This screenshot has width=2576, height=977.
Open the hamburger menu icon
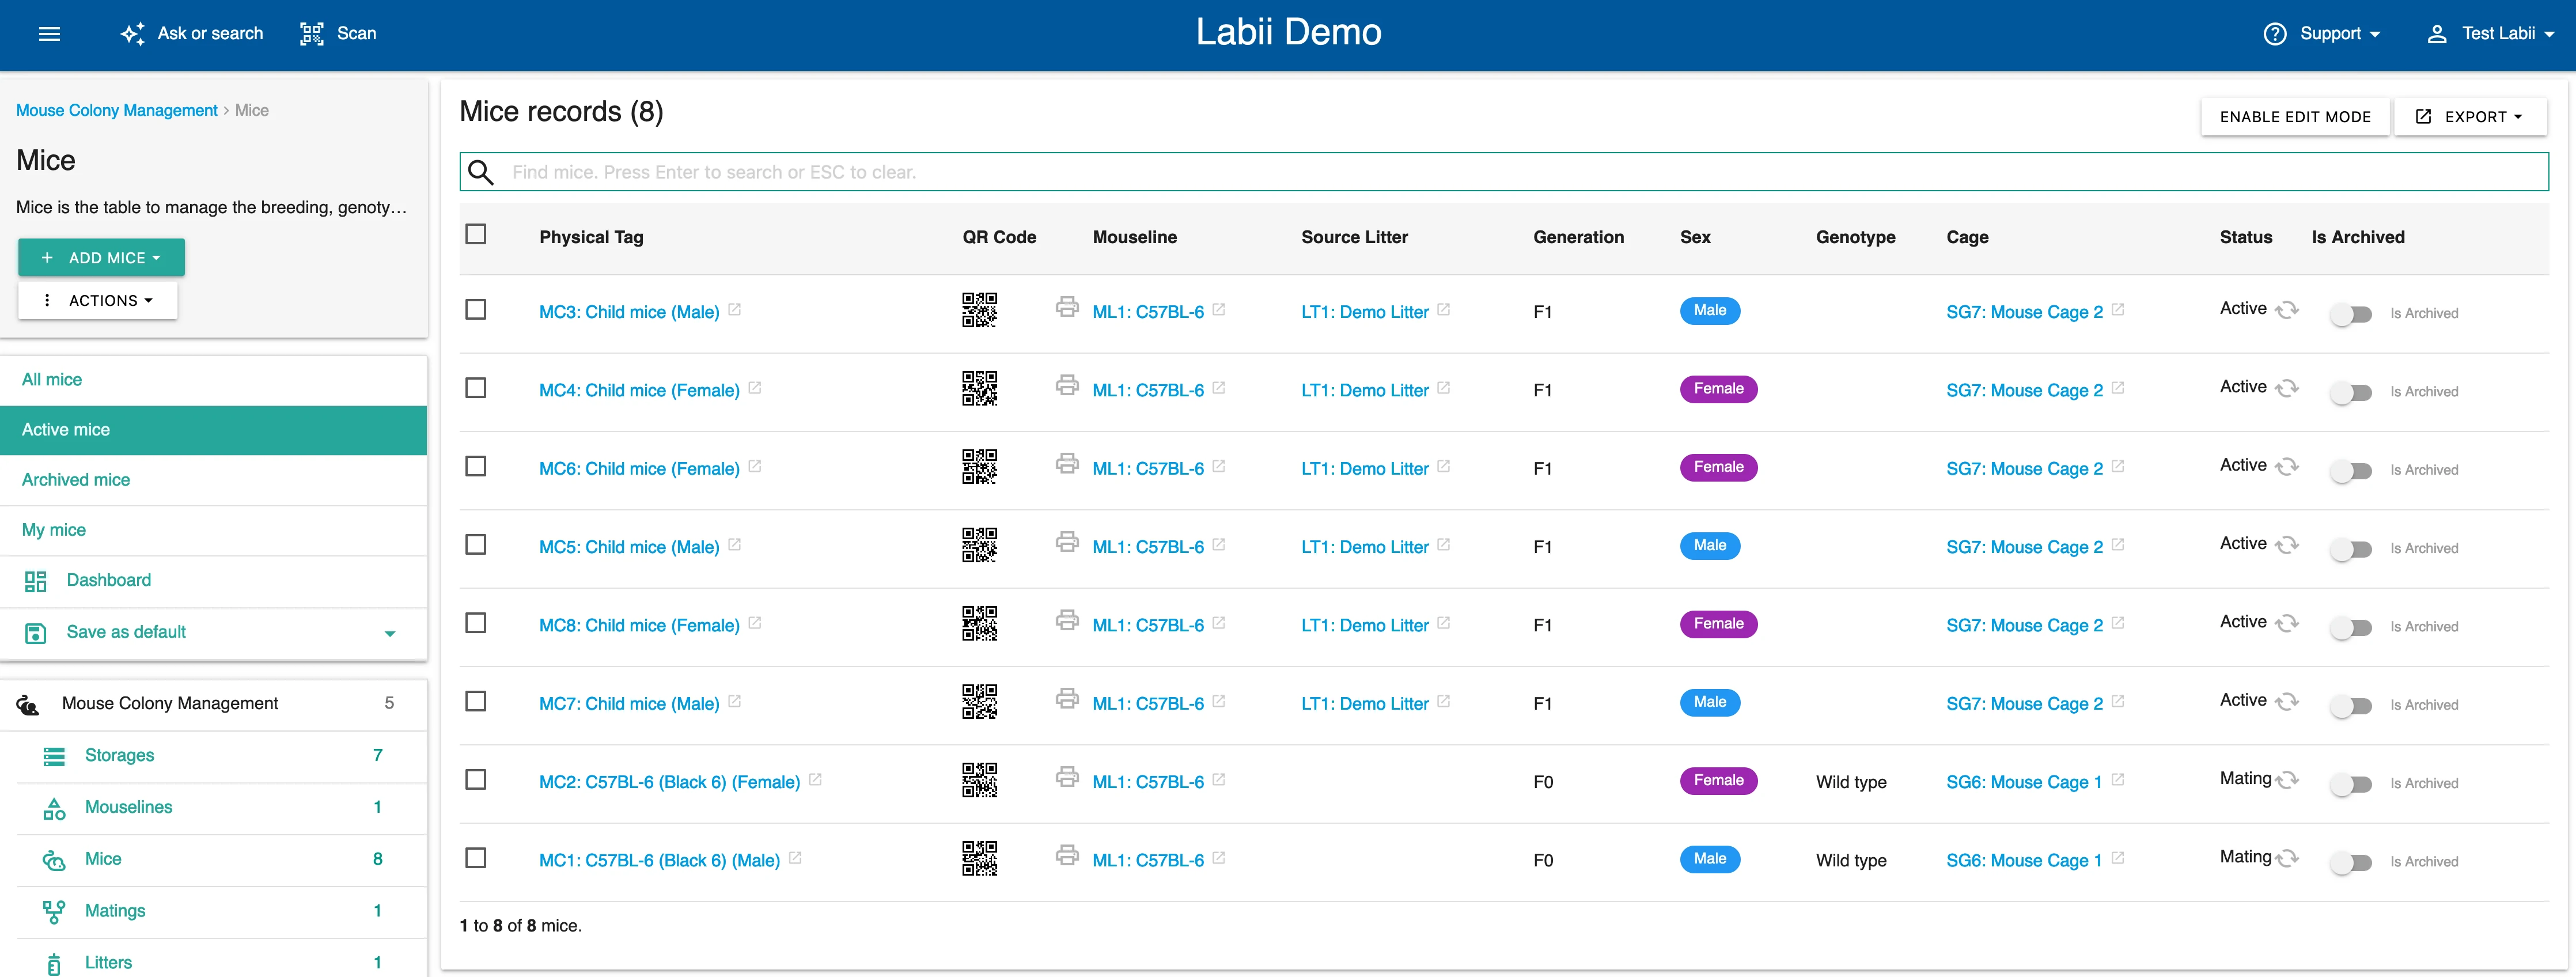[x=49, y=34]
